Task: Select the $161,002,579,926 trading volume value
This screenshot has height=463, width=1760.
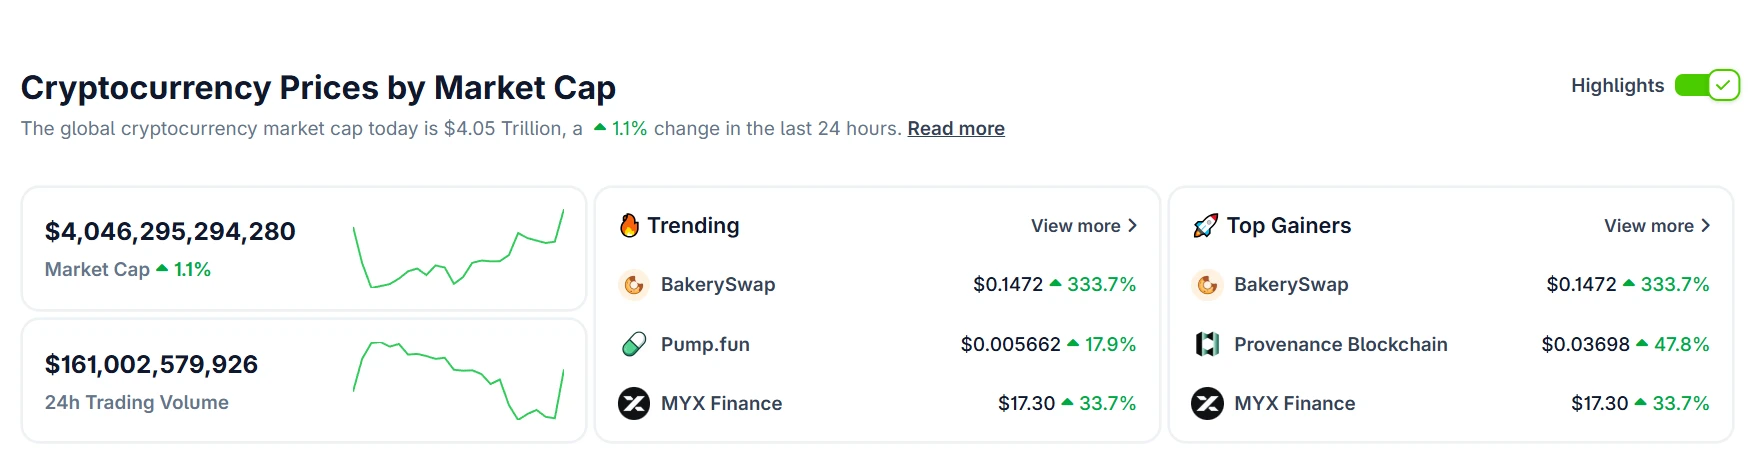Action: click(x=151, y=365)
